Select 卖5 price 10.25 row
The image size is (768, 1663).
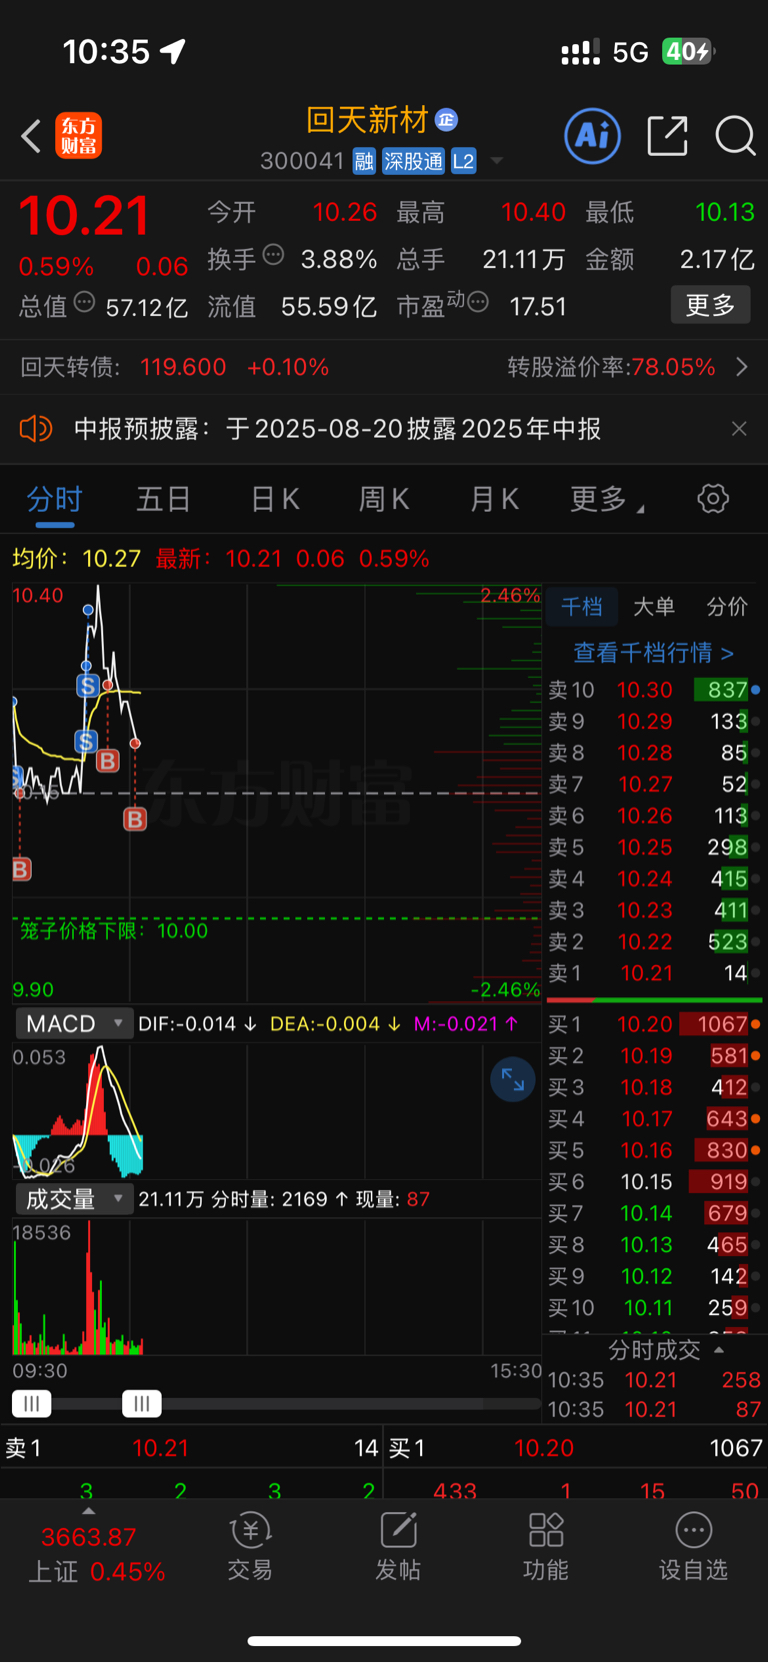pos(654,847)
